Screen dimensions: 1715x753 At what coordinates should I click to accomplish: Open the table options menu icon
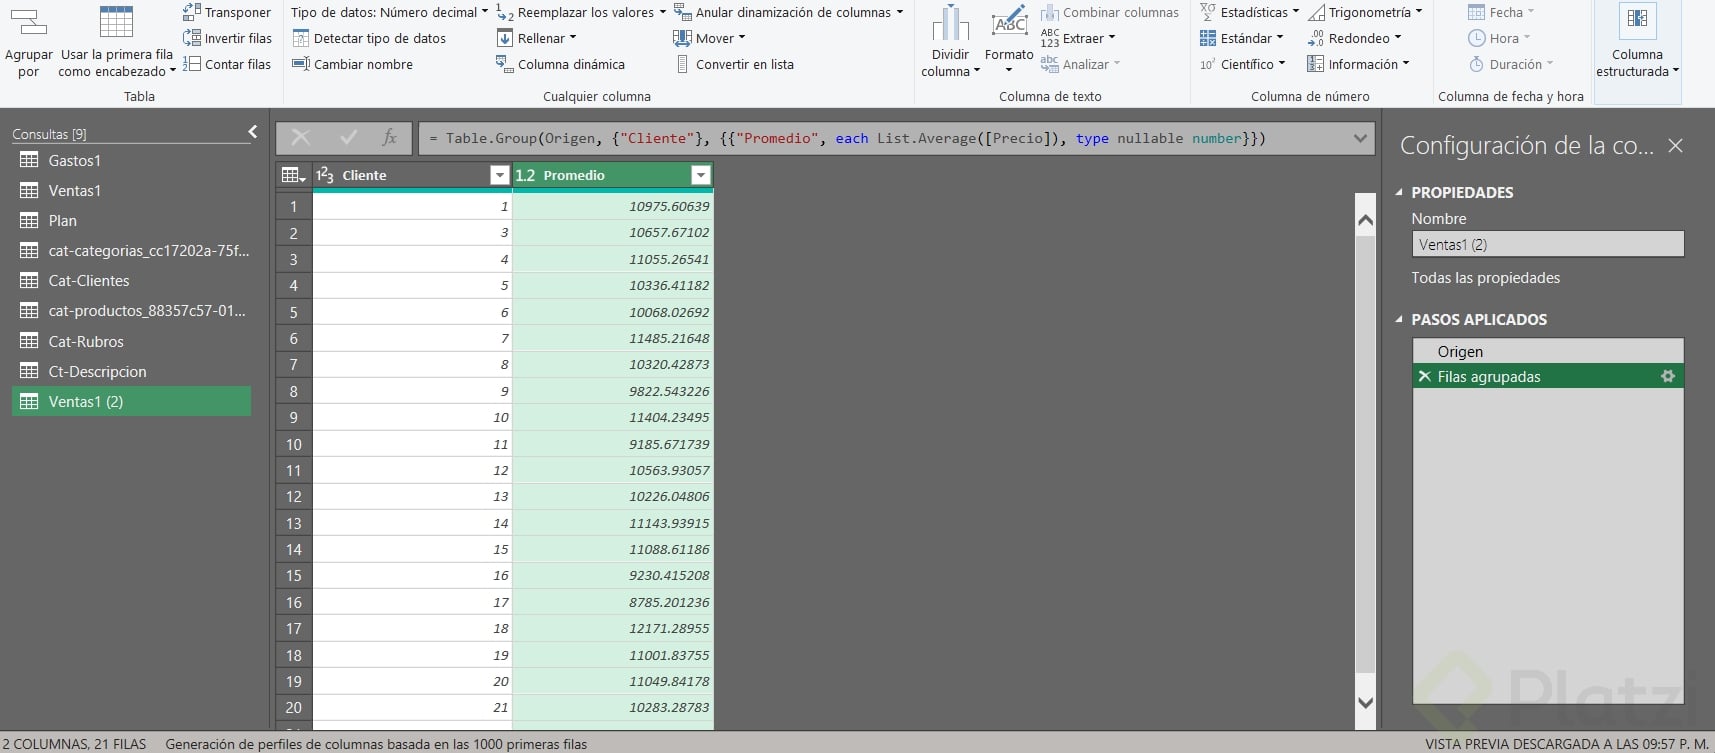coord(293,175)
